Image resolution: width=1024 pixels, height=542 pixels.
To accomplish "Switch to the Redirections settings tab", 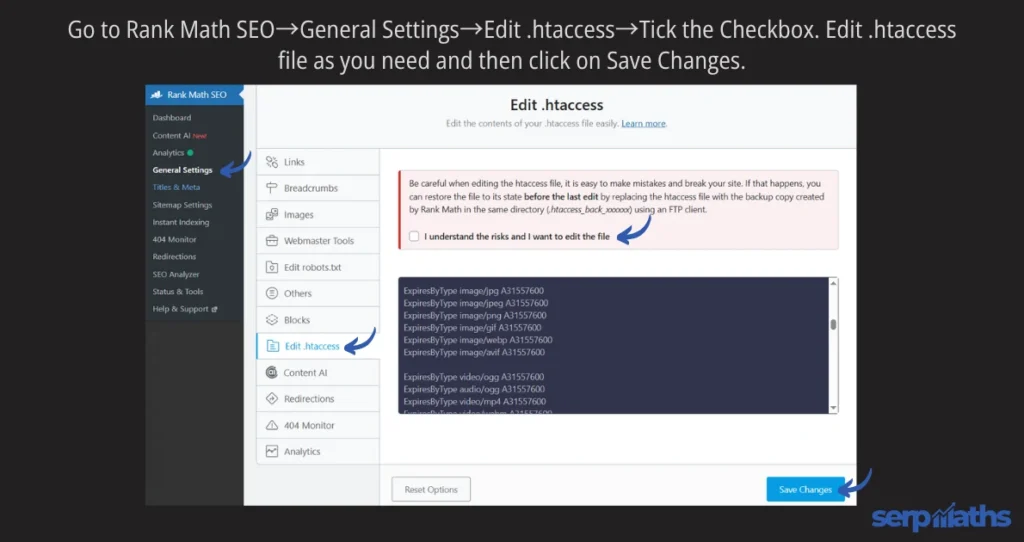I will click(x=318, y=398).
